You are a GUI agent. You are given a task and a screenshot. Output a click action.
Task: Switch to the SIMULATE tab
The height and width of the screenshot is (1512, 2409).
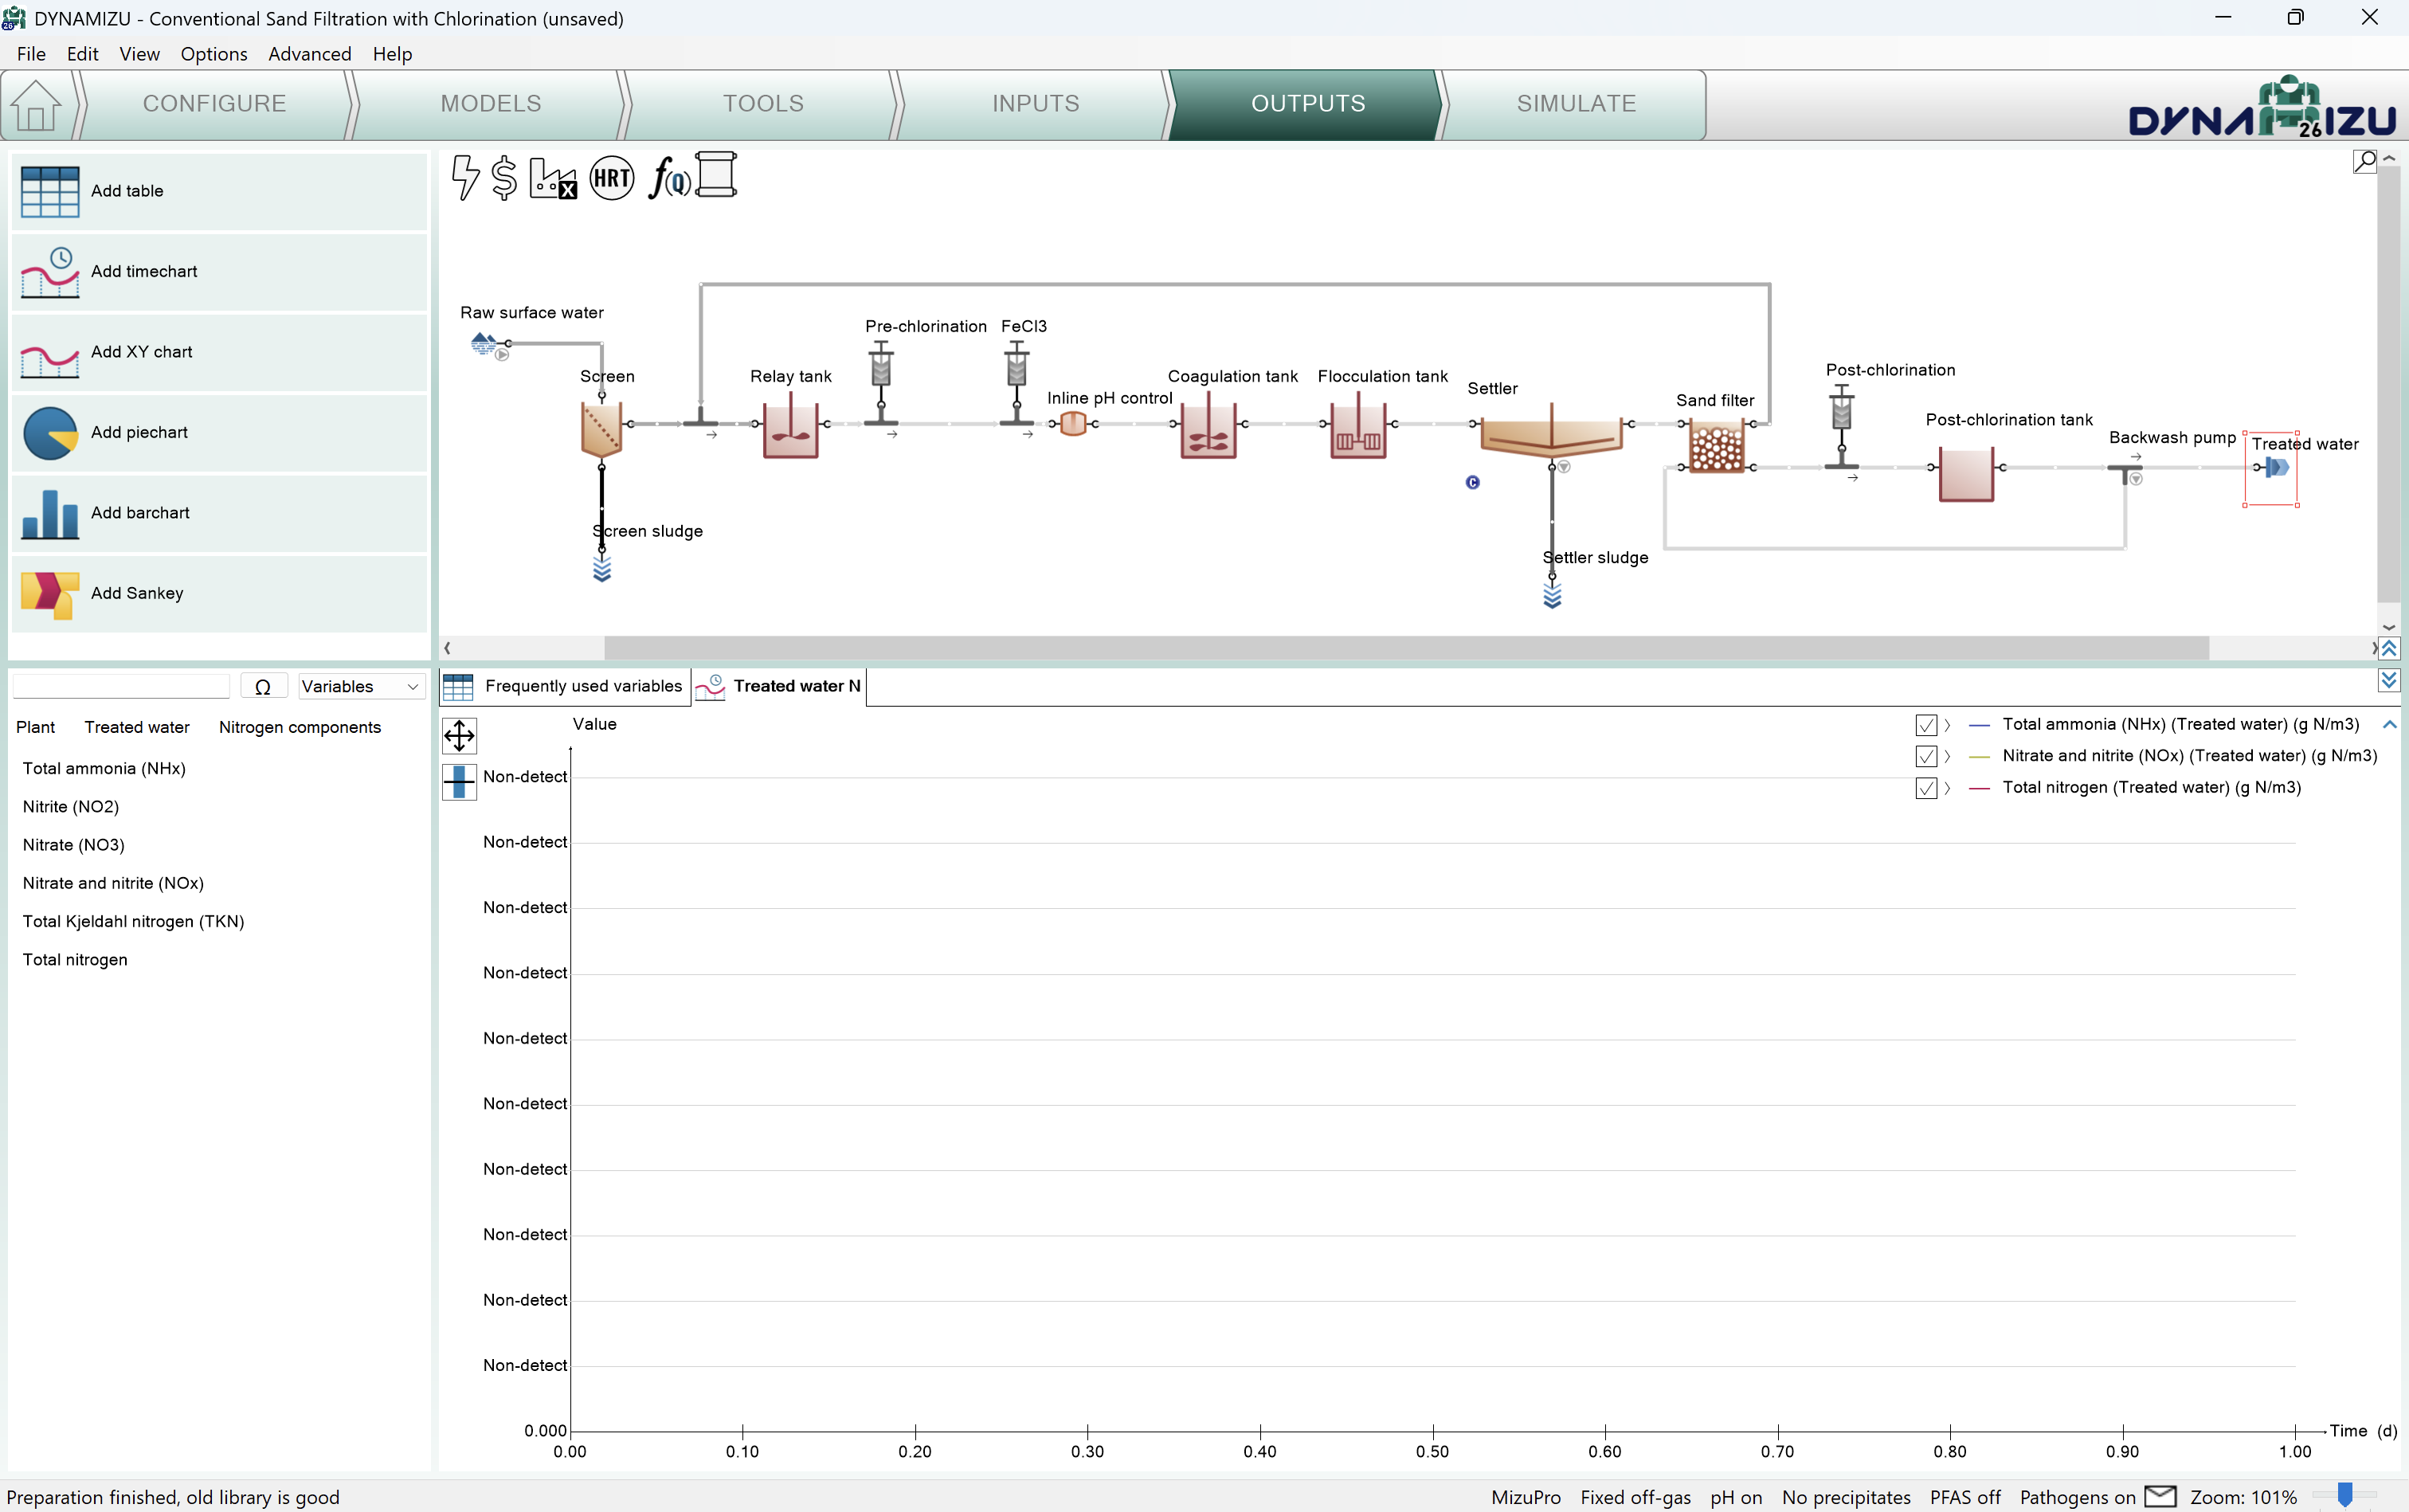[1575, 104]
